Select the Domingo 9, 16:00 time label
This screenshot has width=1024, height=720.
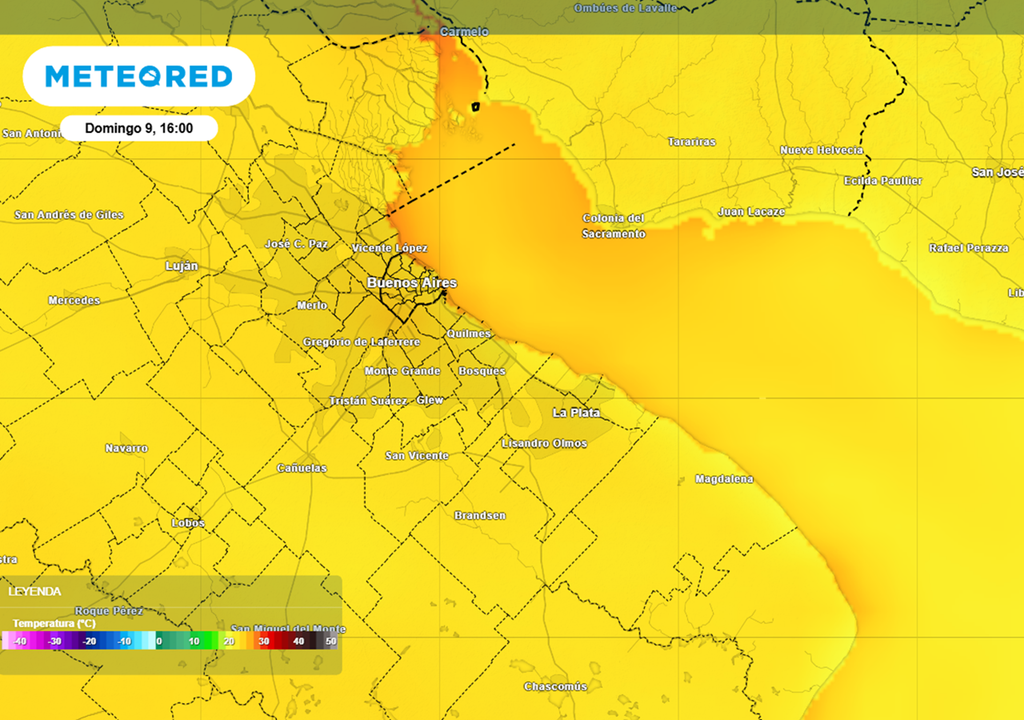pos(138,128)
